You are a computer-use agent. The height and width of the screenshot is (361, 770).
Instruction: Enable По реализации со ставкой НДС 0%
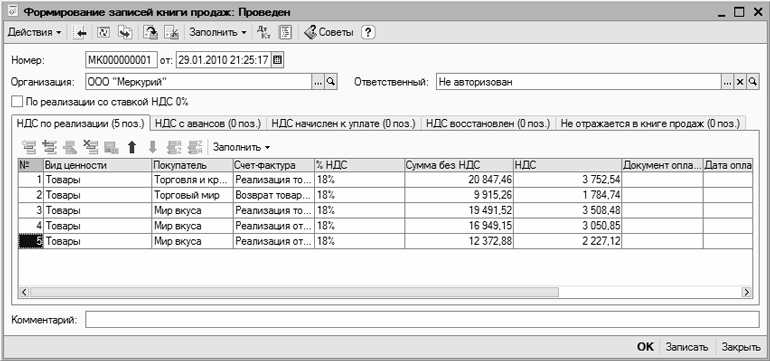[x=17, y=102]
